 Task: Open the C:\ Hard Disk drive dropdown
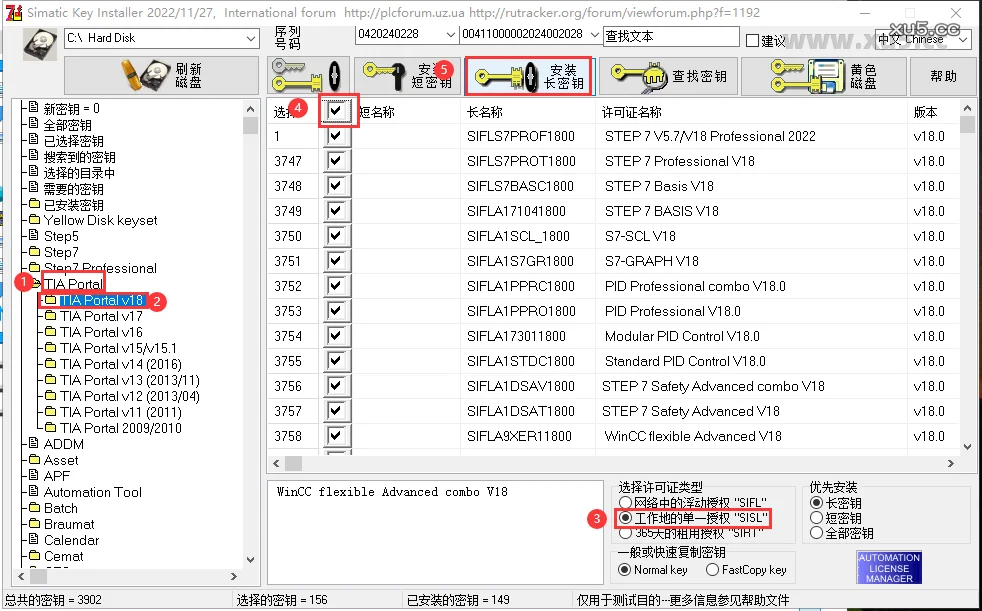click(249, 38)
